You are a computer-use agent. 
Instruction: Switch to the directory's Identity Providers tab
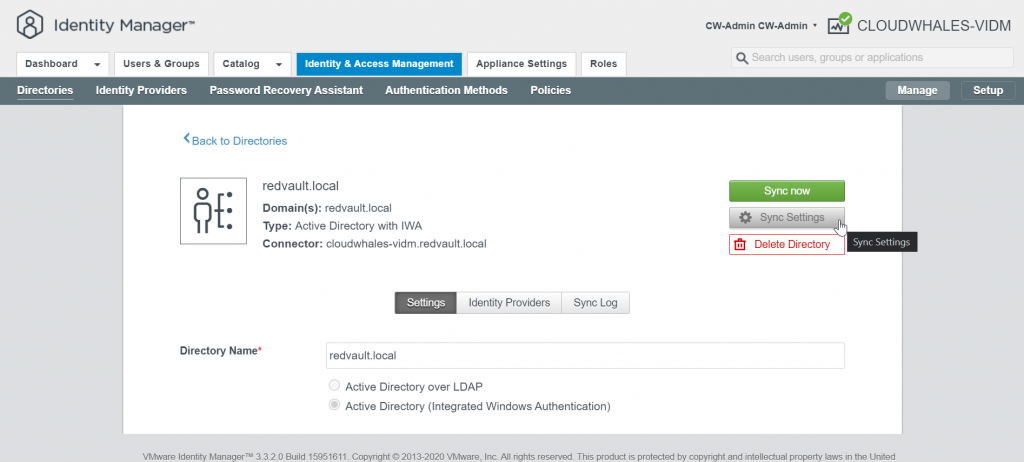(x=509, y=303)
